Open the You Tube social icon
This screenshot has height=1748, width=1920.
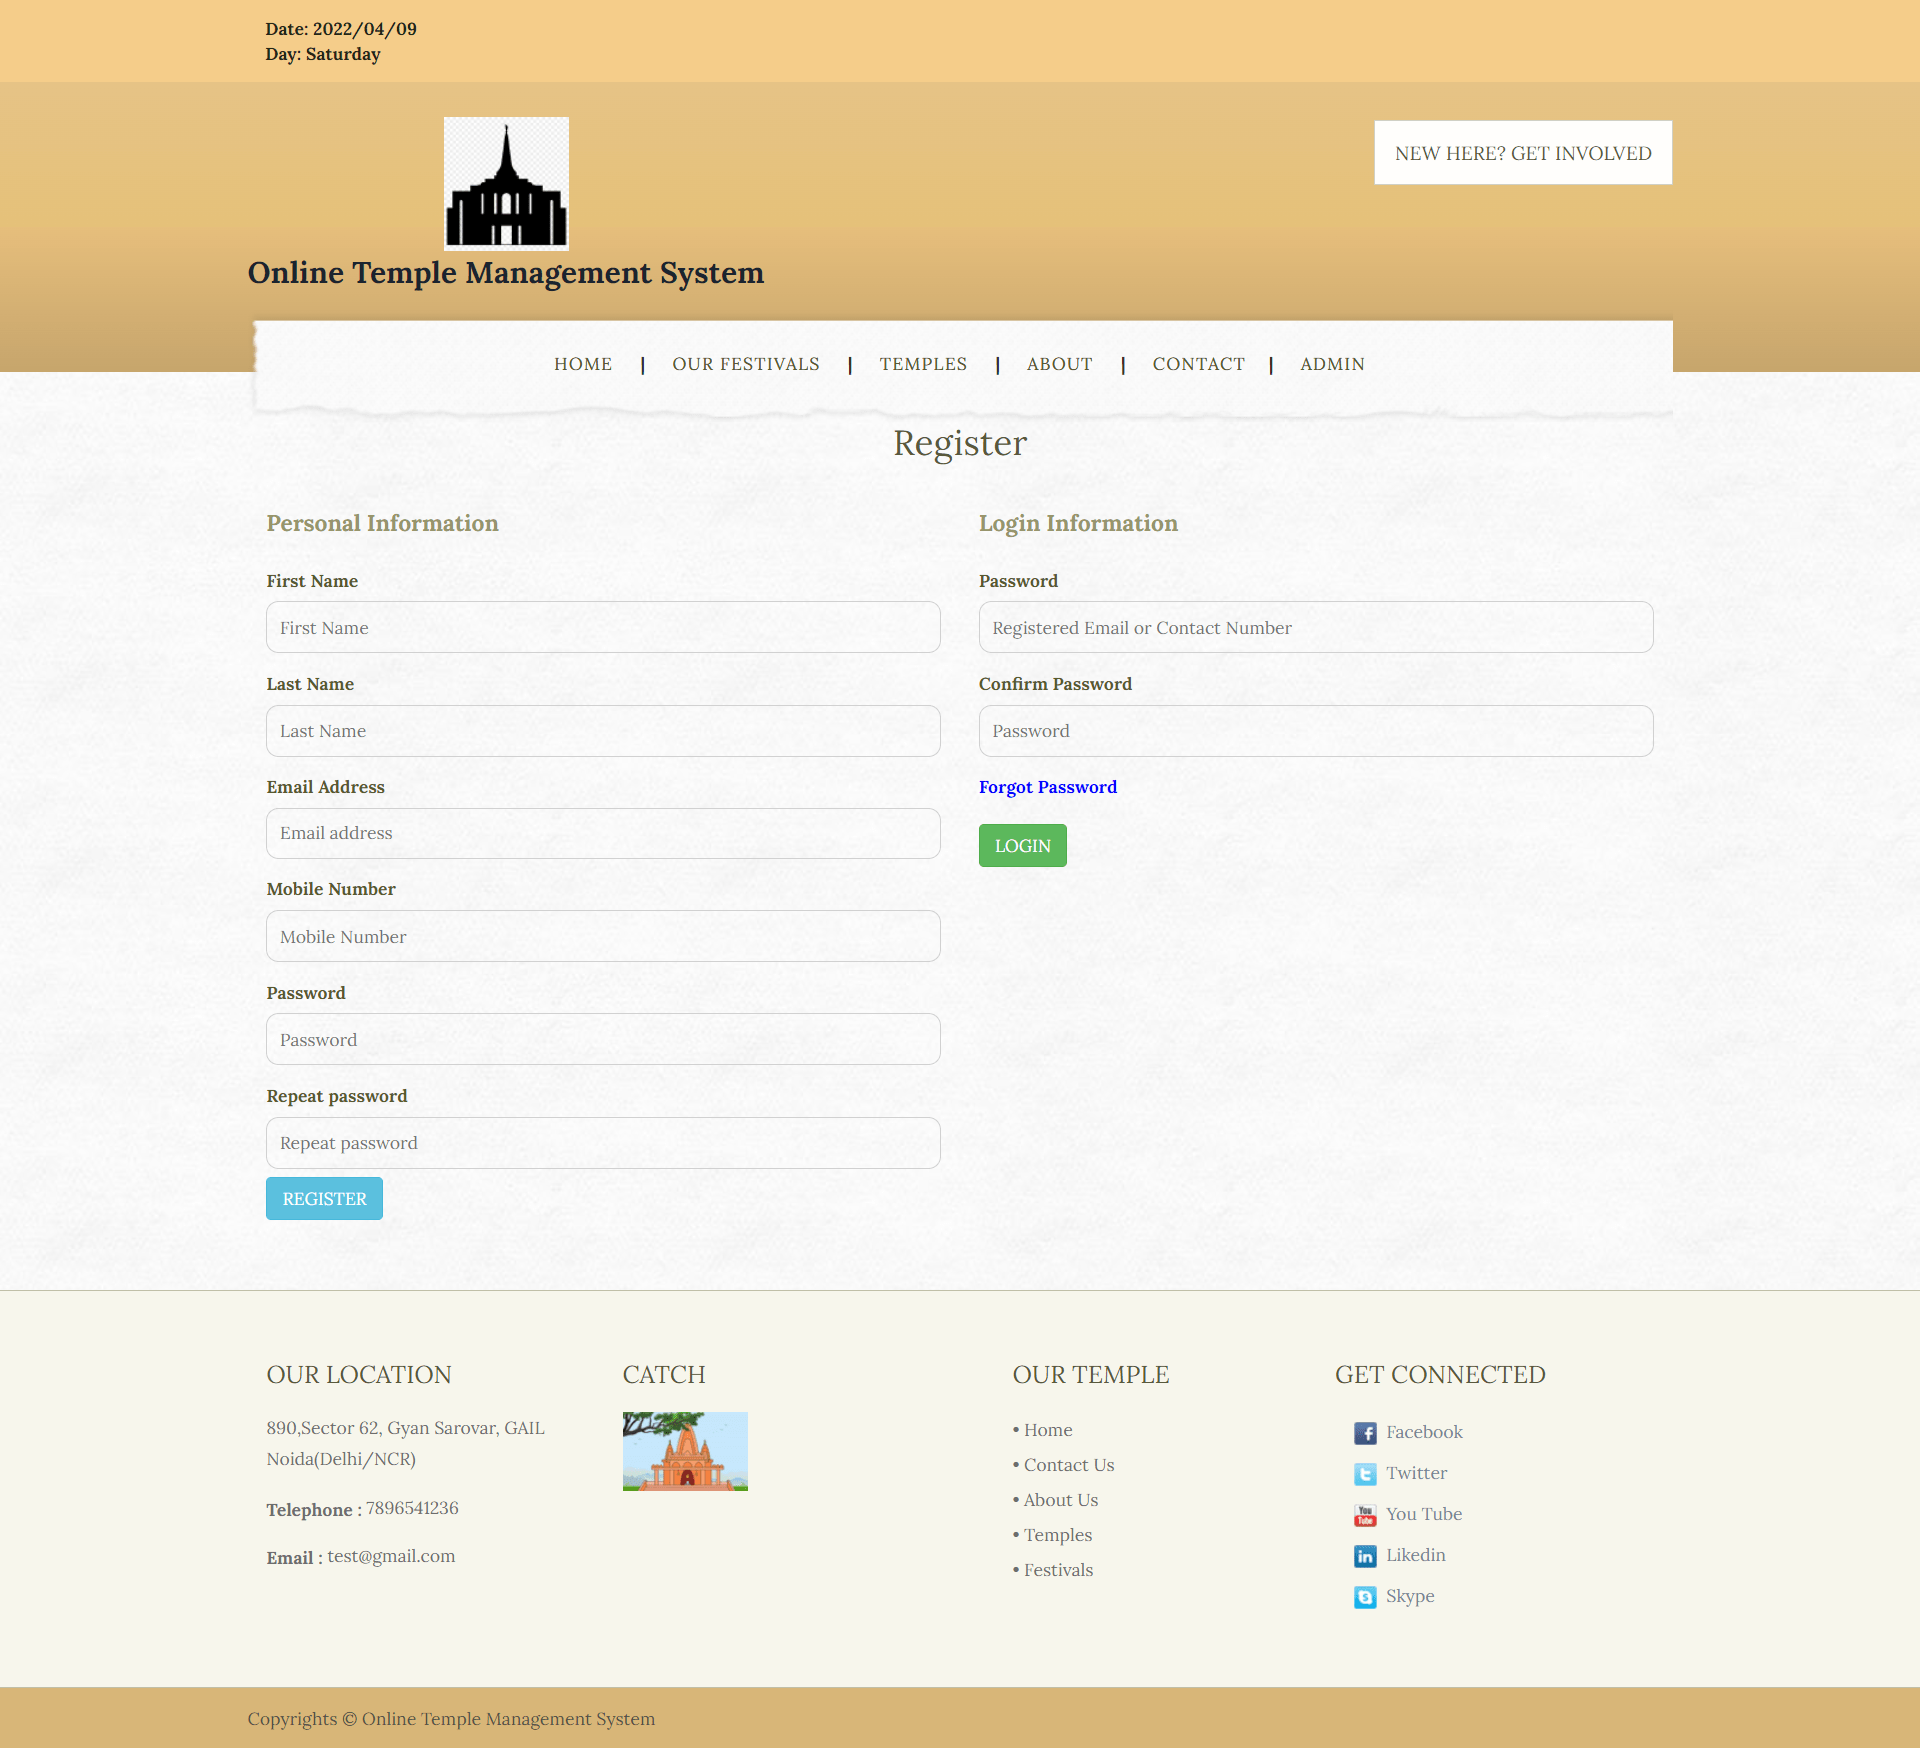click(1366, 1515)
